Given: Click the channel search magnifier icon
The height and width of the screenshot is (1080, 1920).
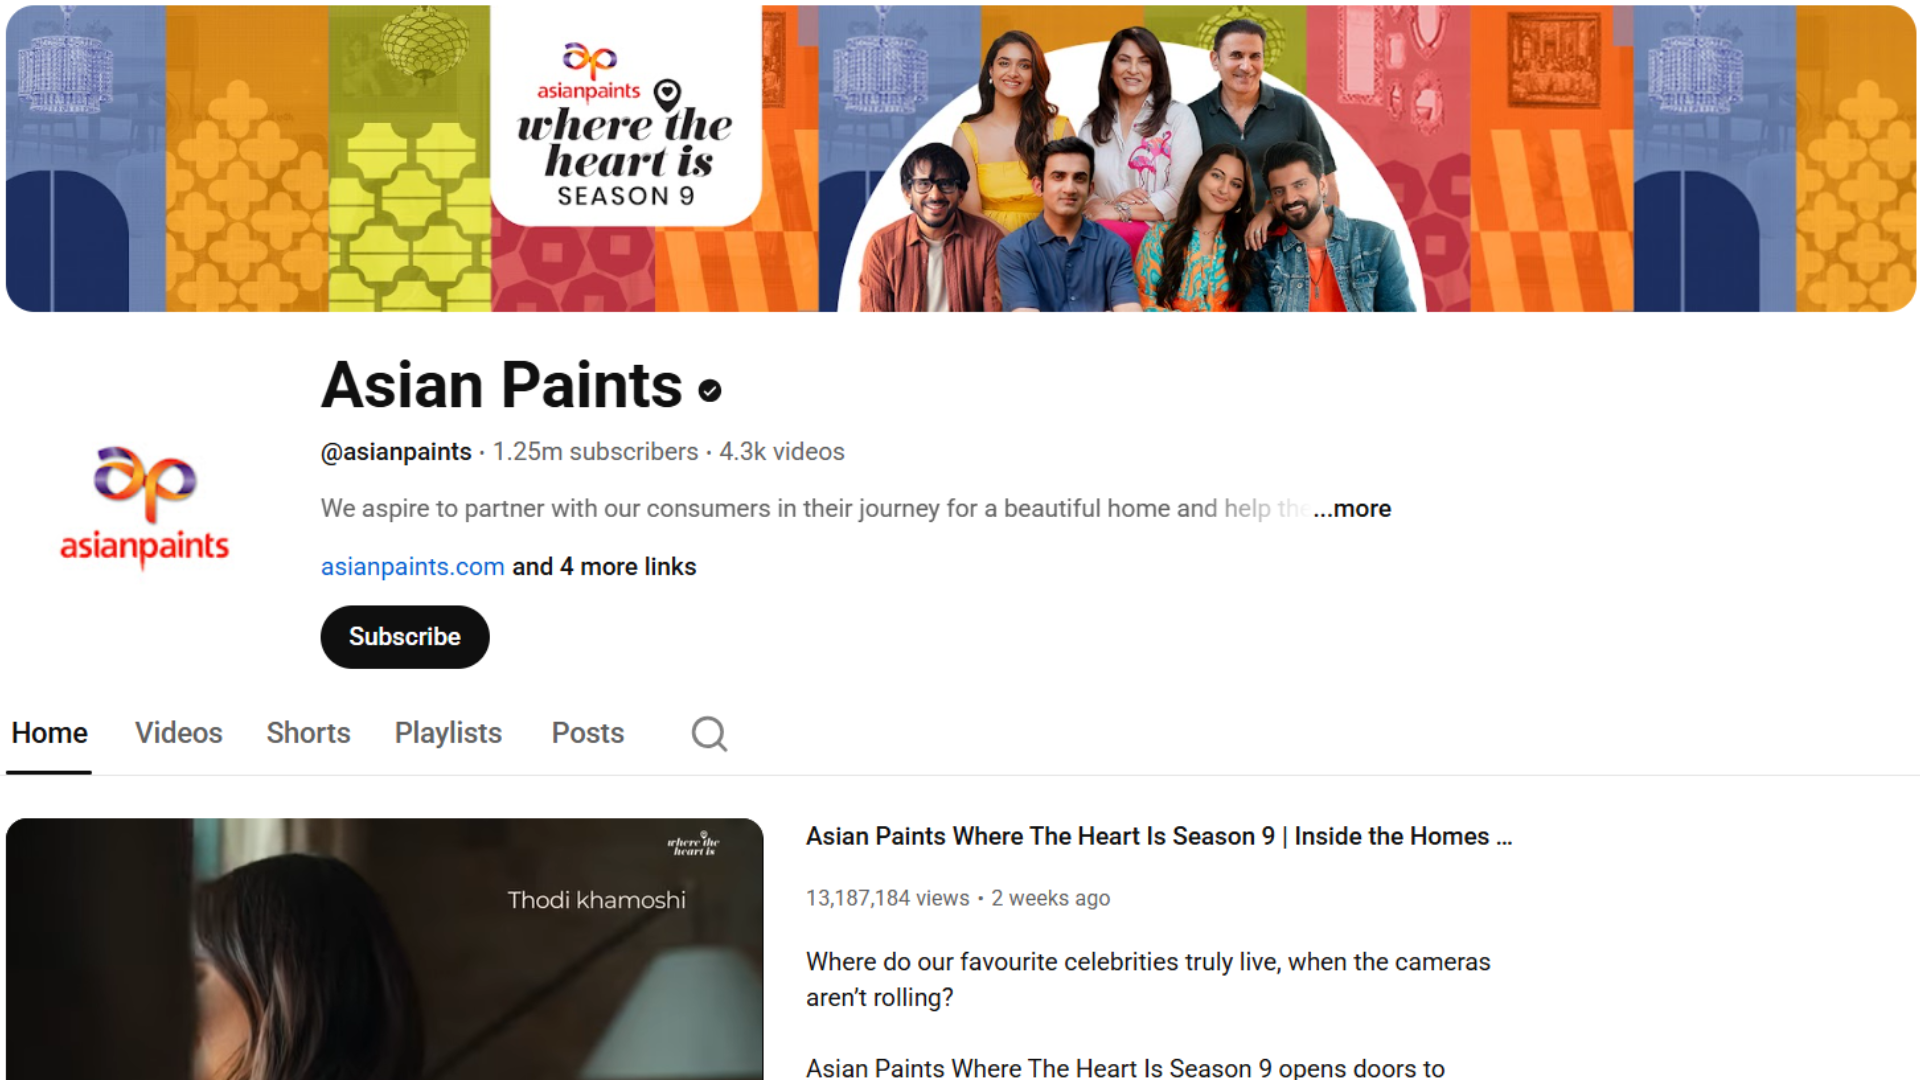Looking at the screenshot, I should 709,733.
